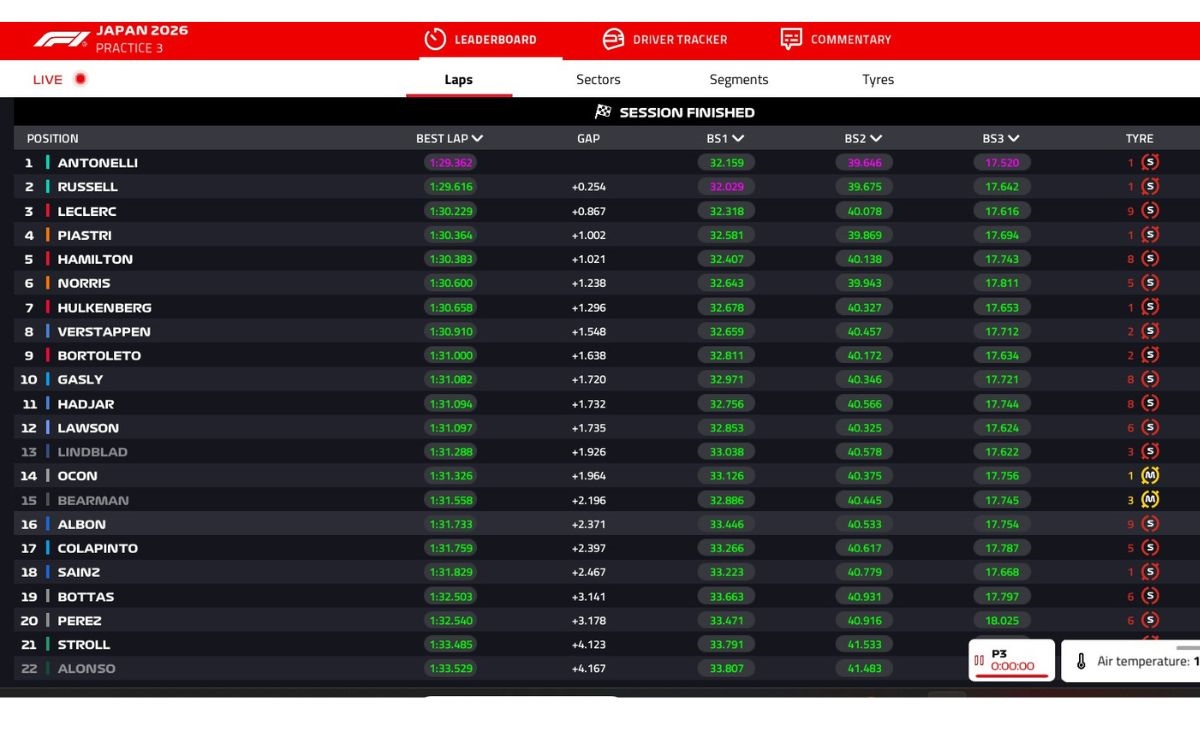The height and width of the screenshot is (729, 1200).
Task: Click the red progress bar under P3 timer
Action: (1010, 678)
